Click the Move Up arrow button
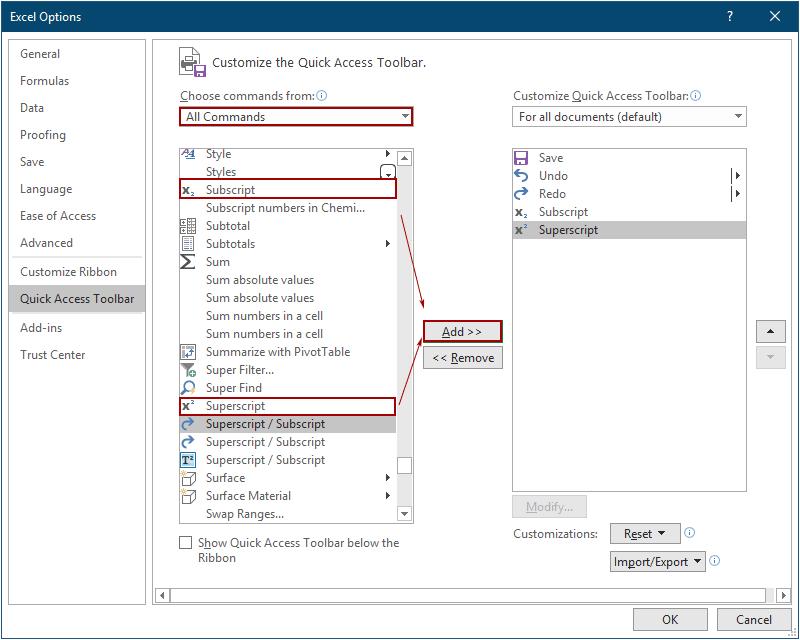The width and height of the screenshot is (800, 640). coord(770,331)
